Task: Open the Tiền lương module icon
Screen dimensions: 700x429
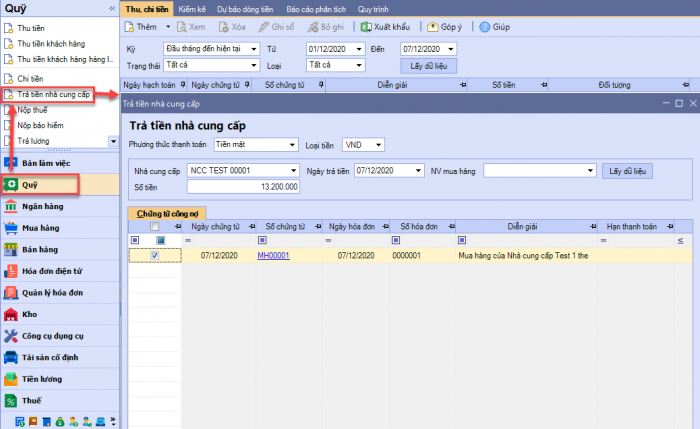Action: click(x=11, y=379)
